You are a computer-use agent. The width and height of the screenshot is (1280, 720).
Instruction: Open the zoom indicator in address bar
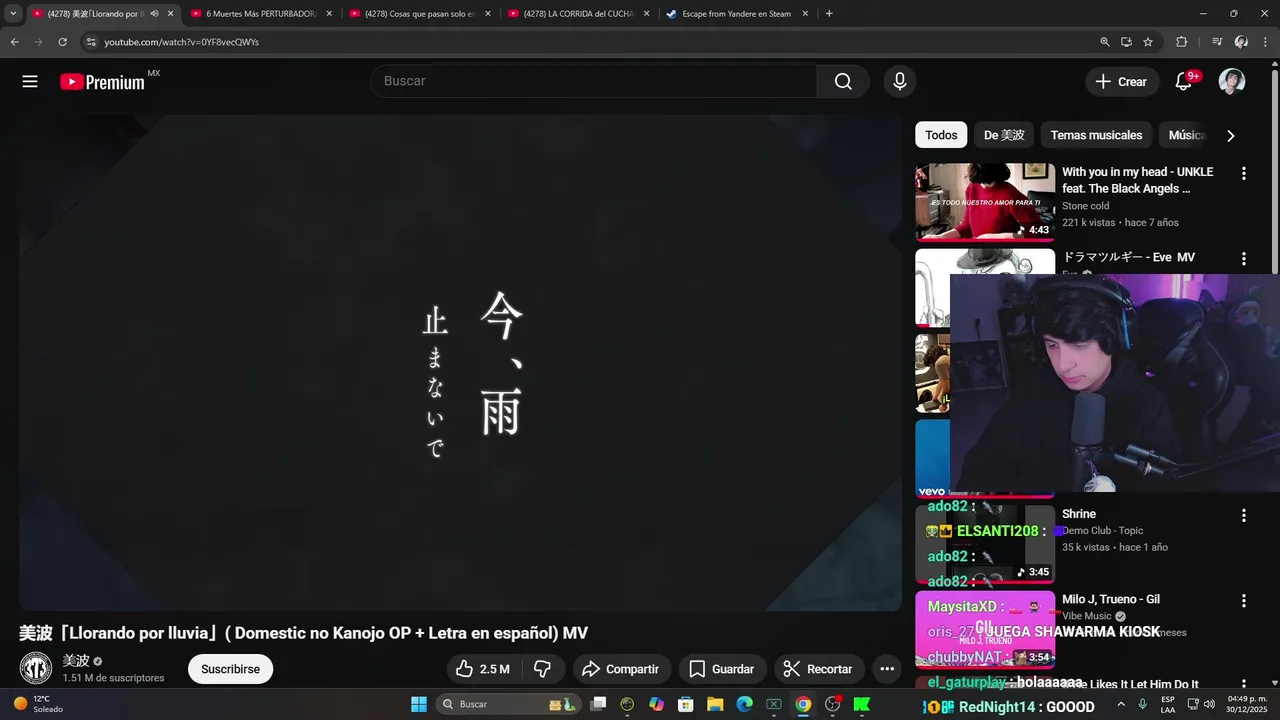tap(1105, 42)
